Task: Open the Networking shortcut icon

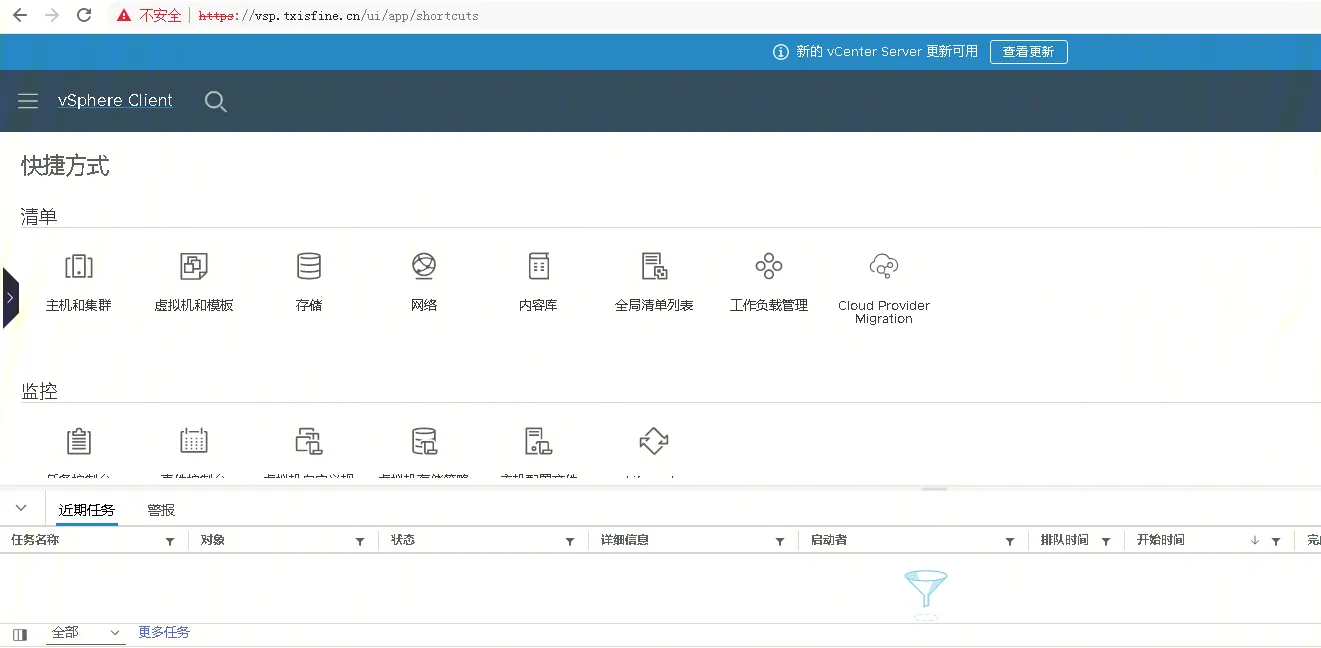Action: (x=424, y=267)
